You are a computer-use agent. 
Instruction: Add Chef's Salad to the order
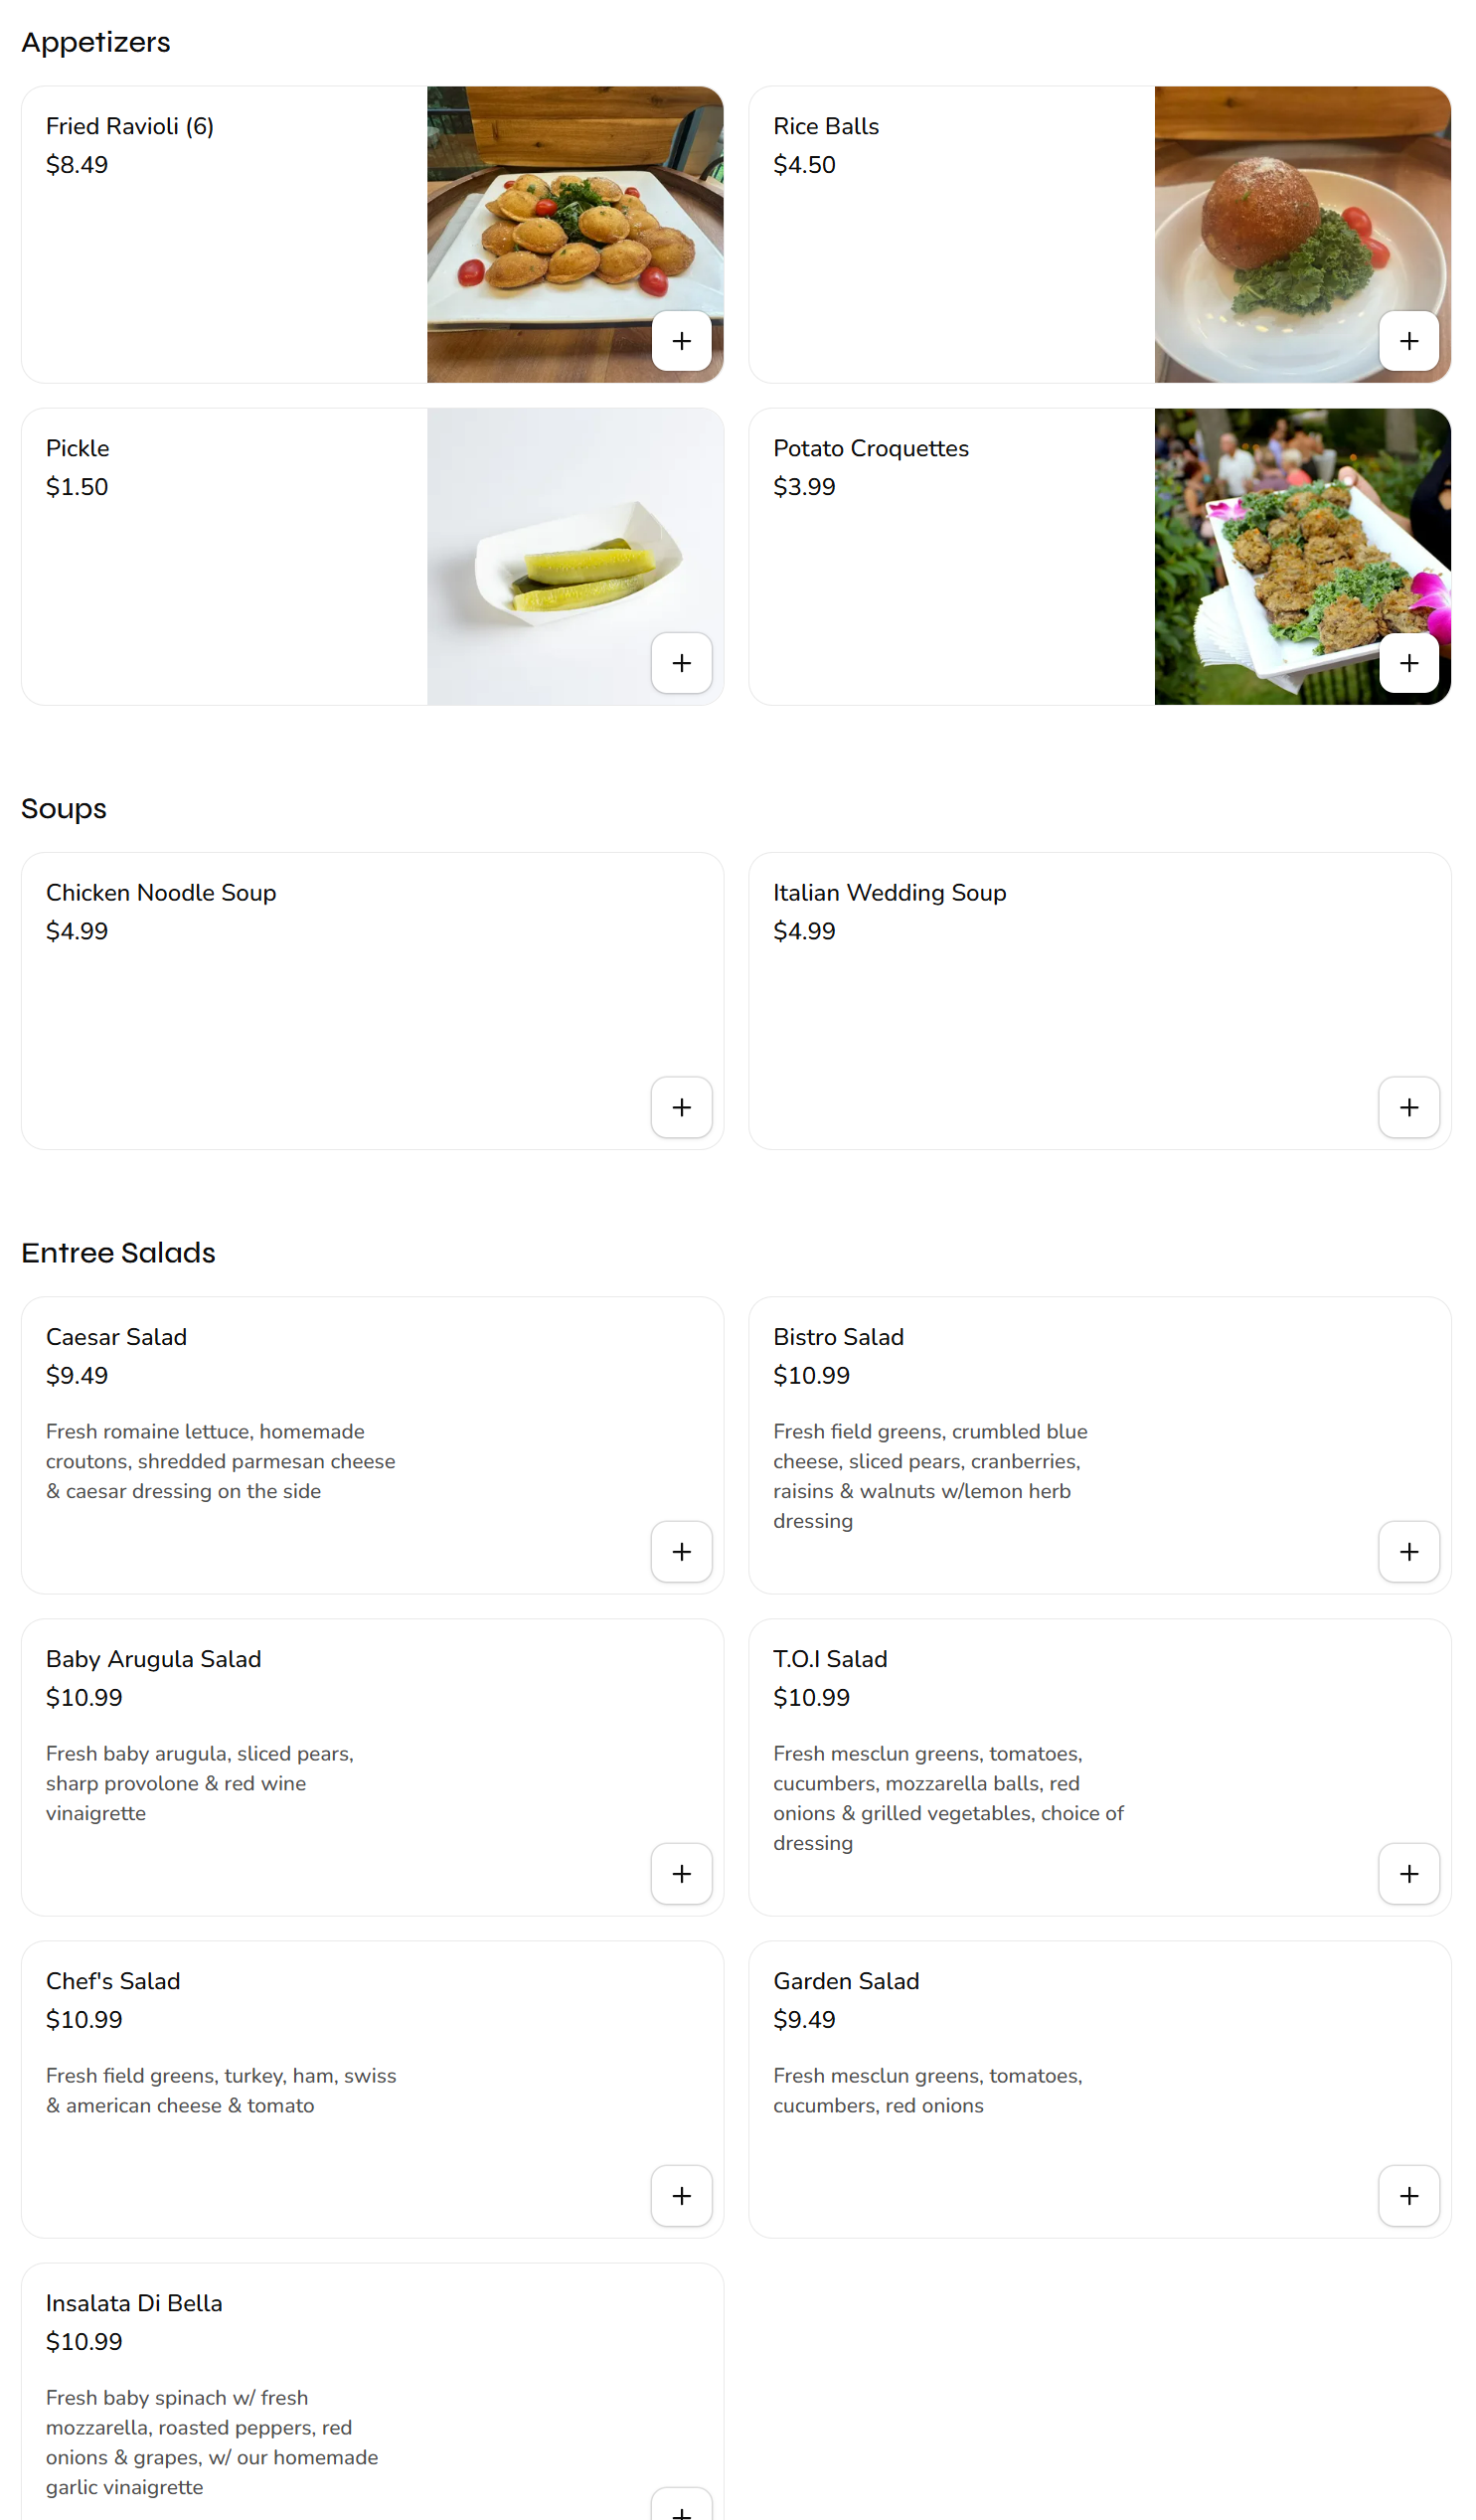click(681, 2196)
